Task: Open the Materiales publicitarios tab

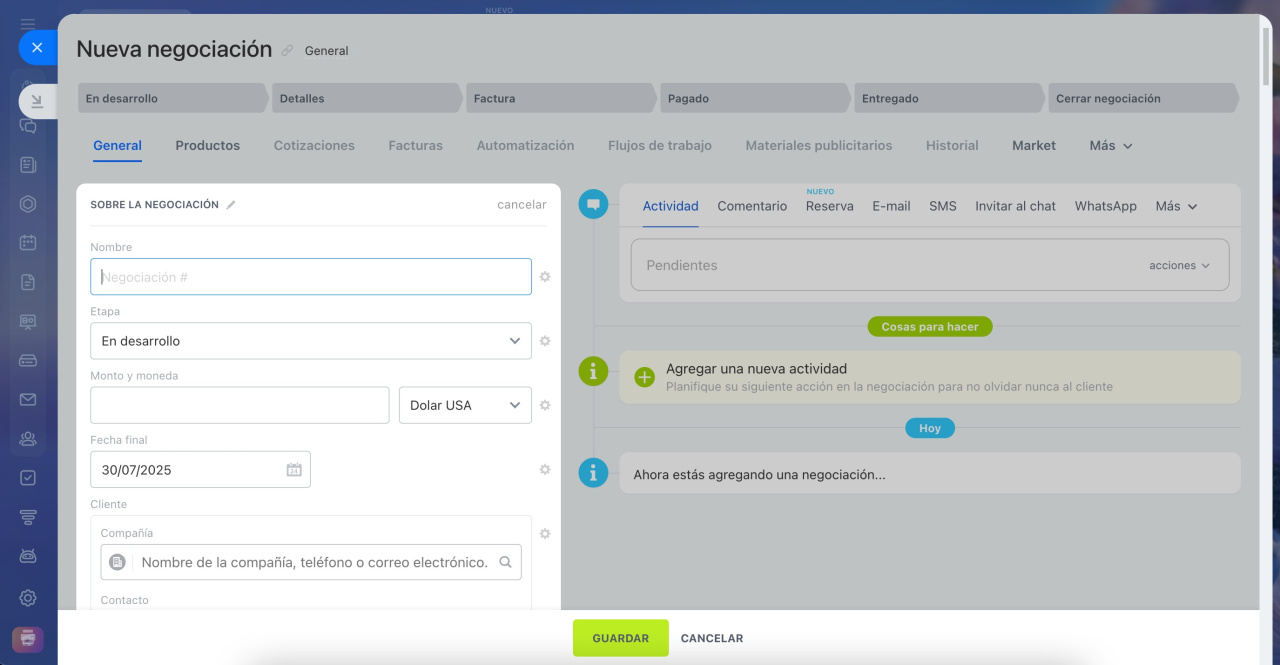Action: 819,146
